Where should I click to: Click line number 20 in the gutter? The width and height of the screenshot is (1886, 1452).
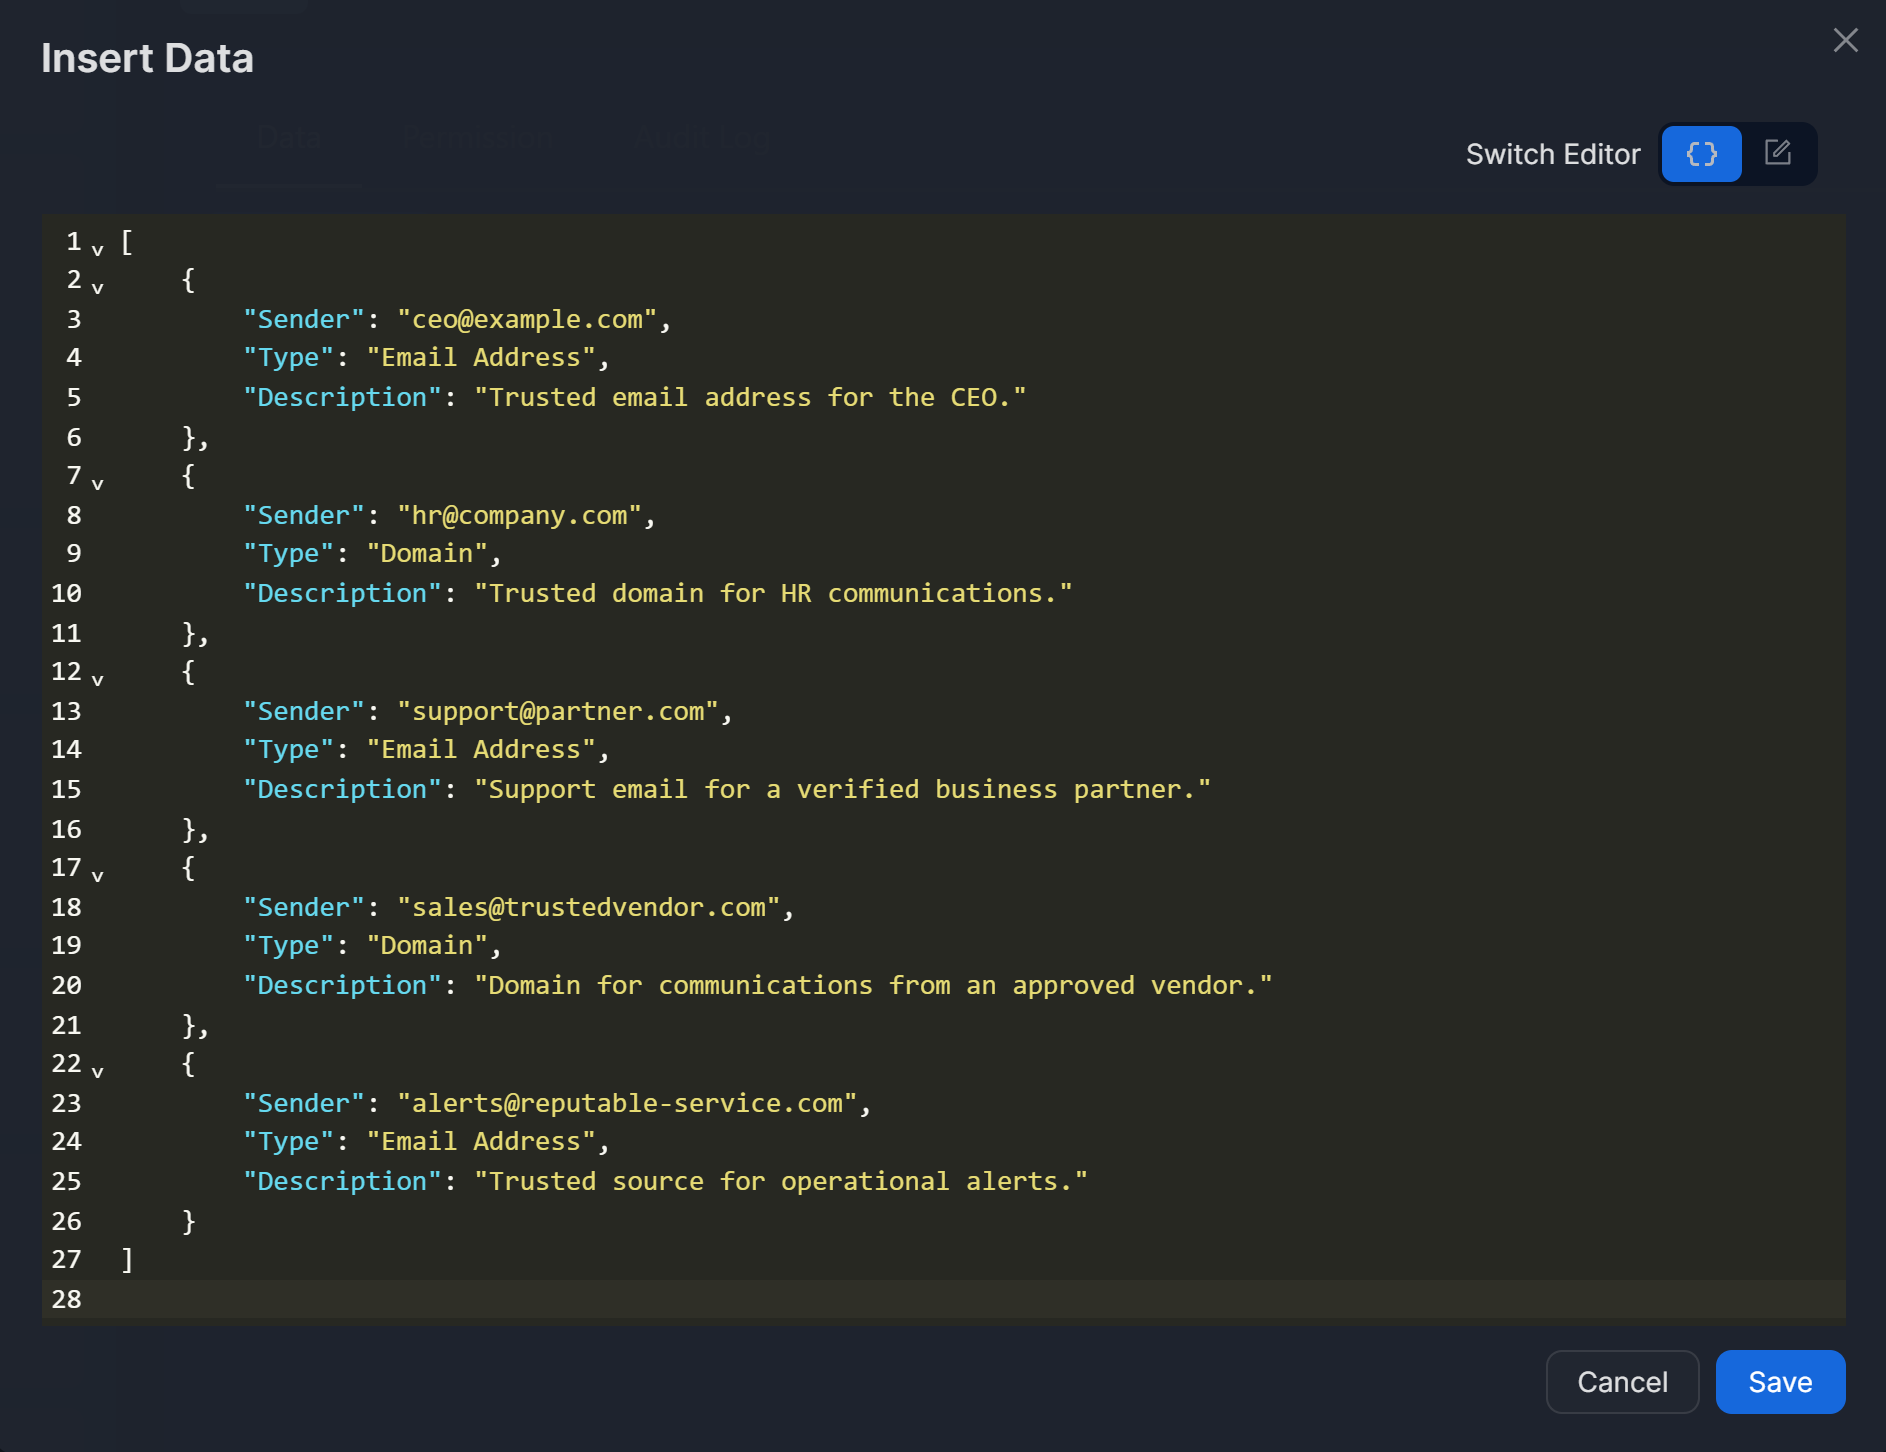(x=66, y=985)
